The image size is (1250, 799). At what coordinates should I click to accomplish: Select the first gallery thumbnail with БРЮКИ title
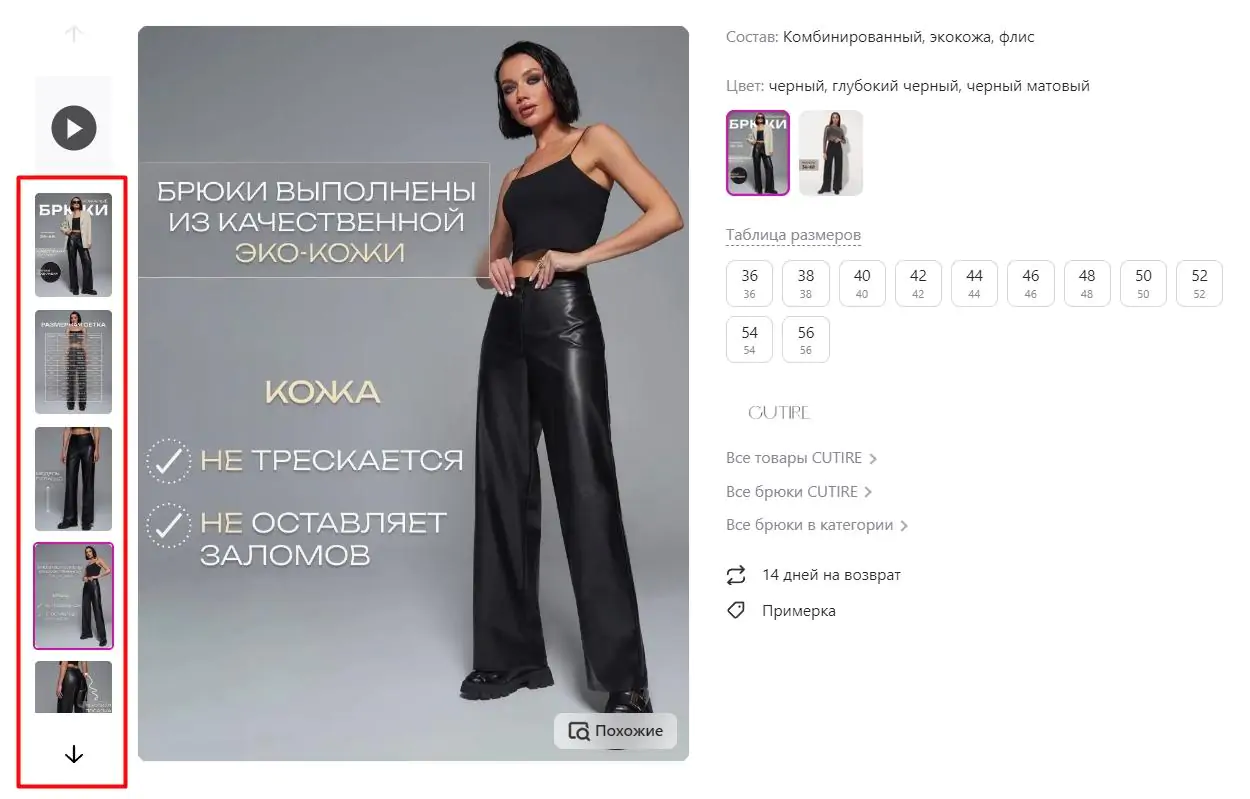coord(74,245)
